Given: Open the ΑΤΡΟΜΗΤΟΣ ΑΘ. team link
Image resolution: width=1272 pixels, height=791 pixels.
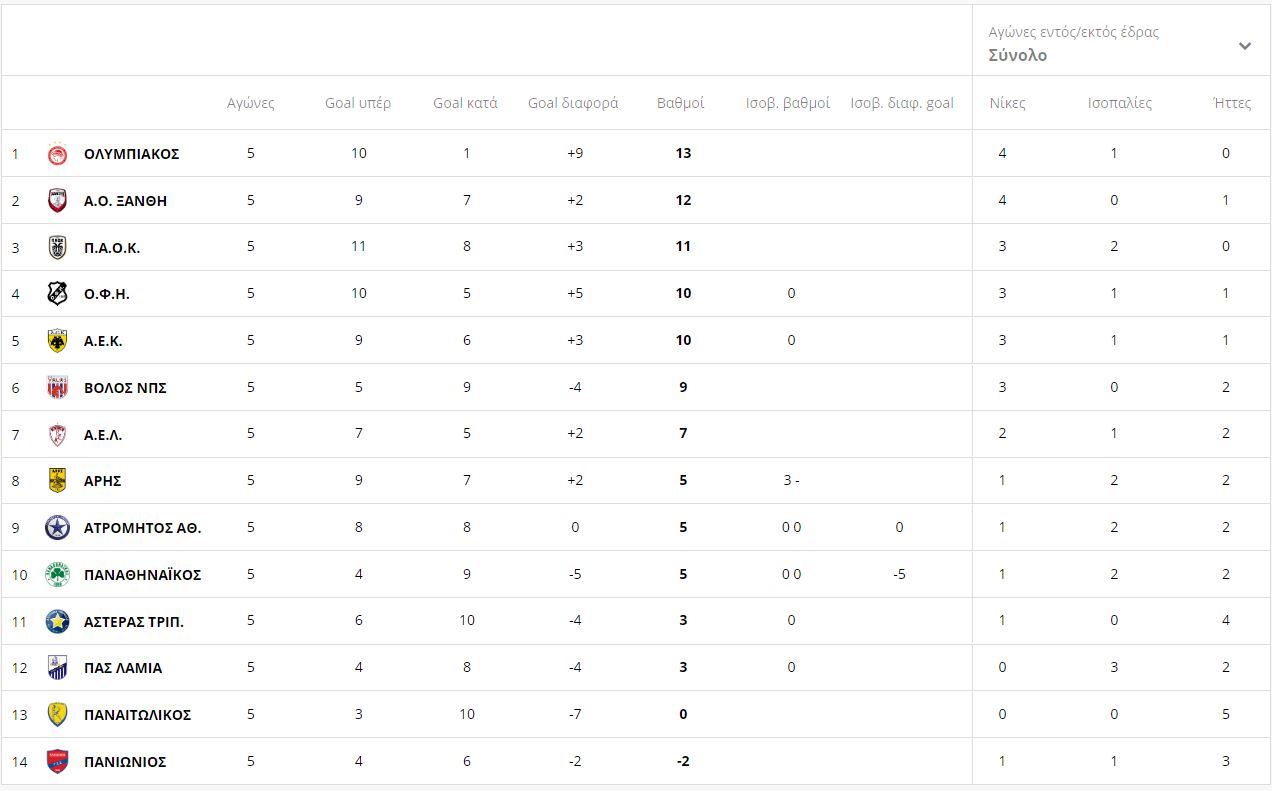Looking at the screenshot, I should coord(143,528).
